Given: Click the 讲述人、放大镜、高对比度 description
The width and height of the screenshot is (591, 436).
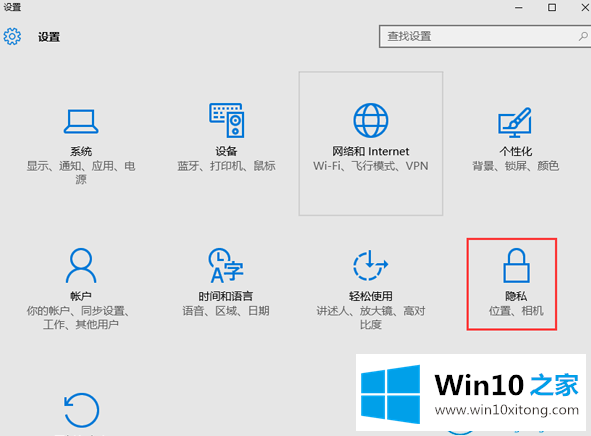Looking at the screenshot, I should click(371, 318).
